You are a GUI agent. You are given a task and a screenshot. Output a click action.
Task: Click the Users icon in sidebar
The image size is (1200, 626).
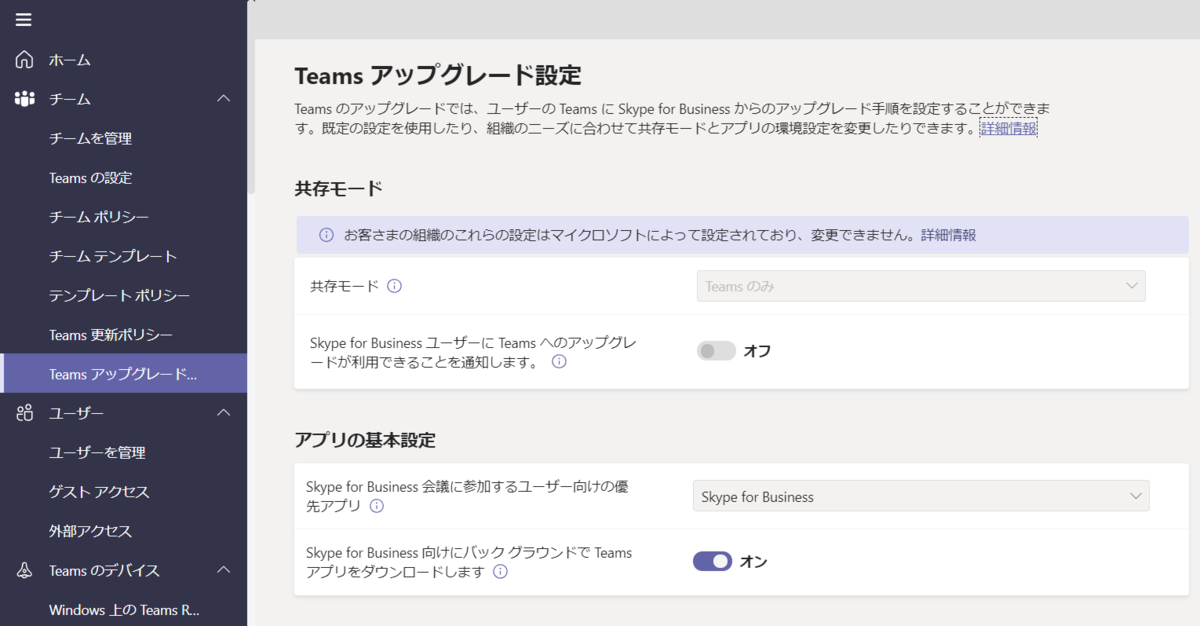point(25,413)
